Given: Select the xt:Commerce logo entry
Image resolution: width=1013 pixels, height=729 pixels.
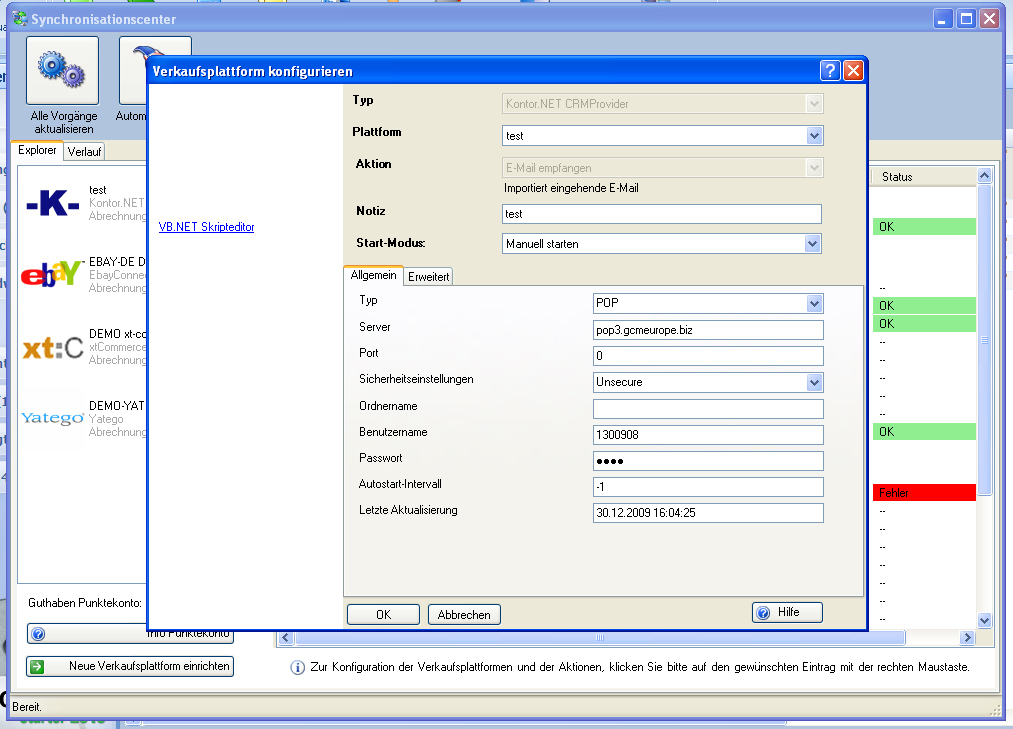Looking at the screenshot, I should (53, 346).
